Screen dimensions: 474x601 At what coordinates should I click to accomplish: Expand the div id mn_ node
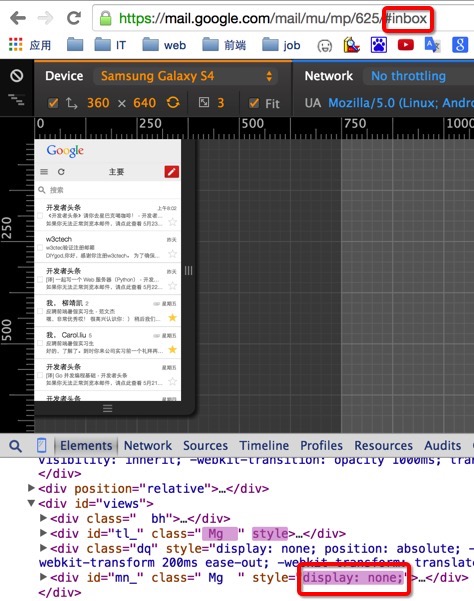(43, 577)
